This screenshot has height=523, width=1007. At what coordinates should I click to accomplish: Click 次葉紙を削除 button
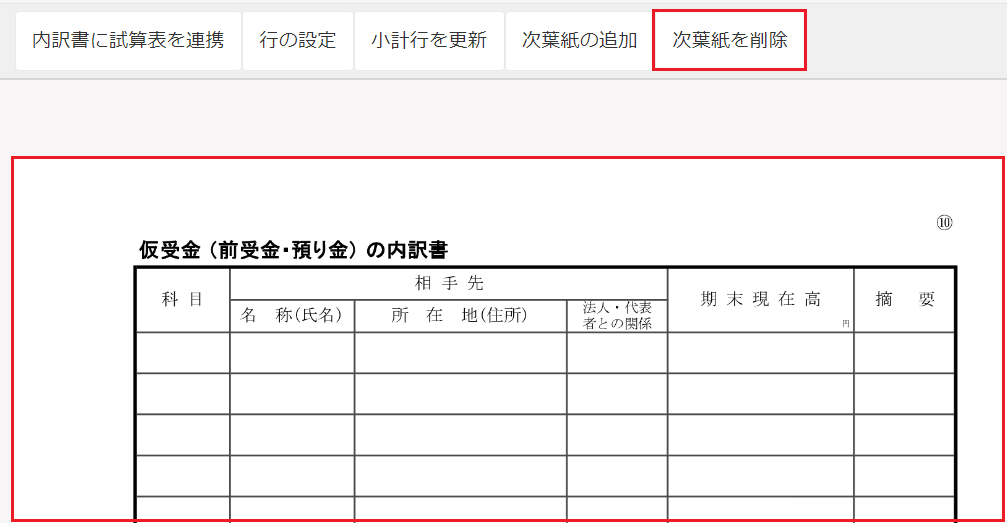730,40
